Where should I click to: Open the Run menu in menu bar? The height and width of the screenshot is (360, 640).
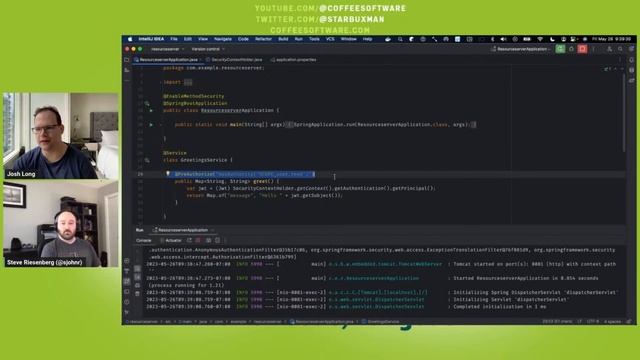[x=299, y=39]
